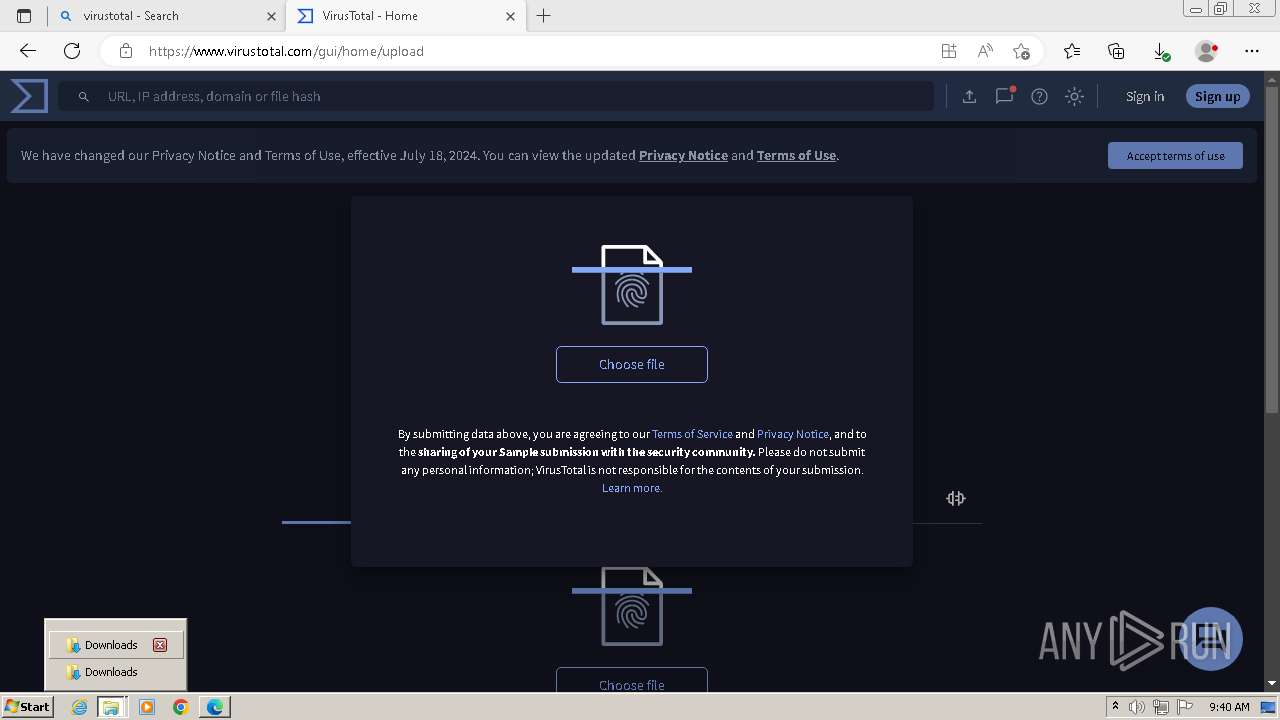The image size is (1280, 720).
Task: Click the browser profile avatar
Action: (1206, 51)
